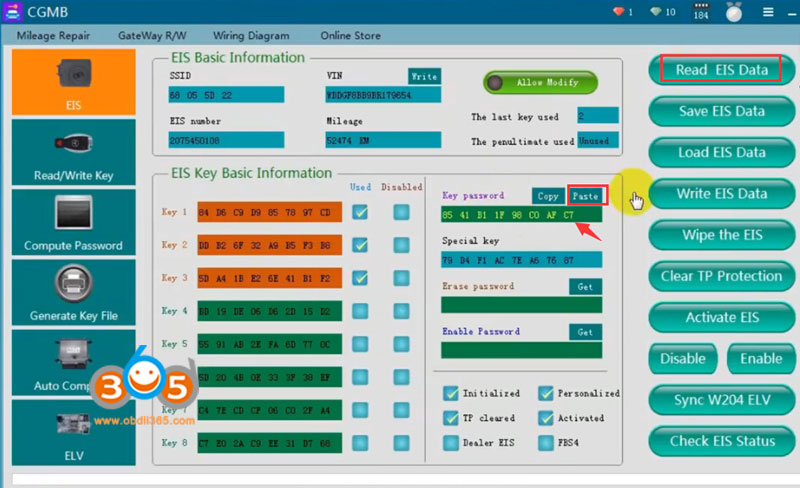Check the Key 4 Disabled checkbox
Viewport: 800px width, 488px height.
coord(401,311)
